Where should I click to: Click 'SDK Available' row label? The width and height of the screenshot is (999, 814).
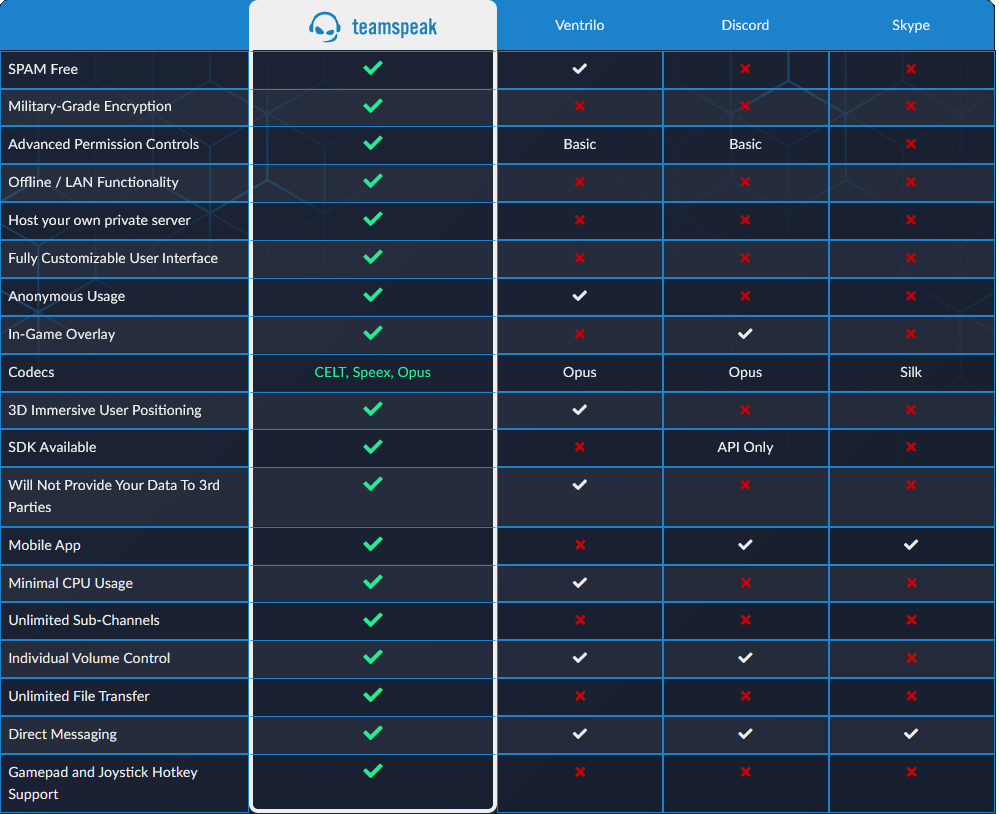click(52, 447)
